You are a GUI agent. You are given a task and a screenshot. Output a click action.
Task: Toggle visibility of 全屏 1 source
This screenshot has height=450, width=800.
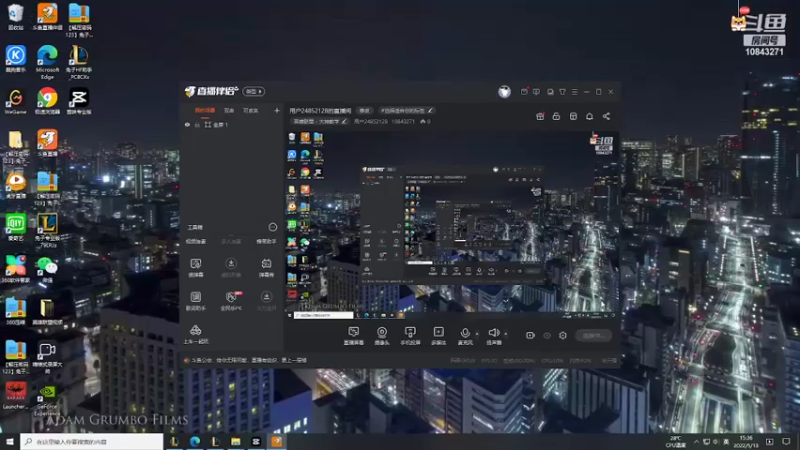pyautogui.click(x=187, y=124)
